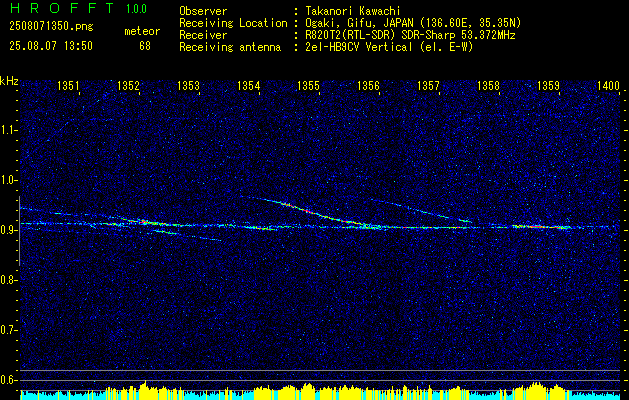Click the Receiver field label
This screenshot has height=400, width=629.
pyautogui.click(x=203, y=35)
